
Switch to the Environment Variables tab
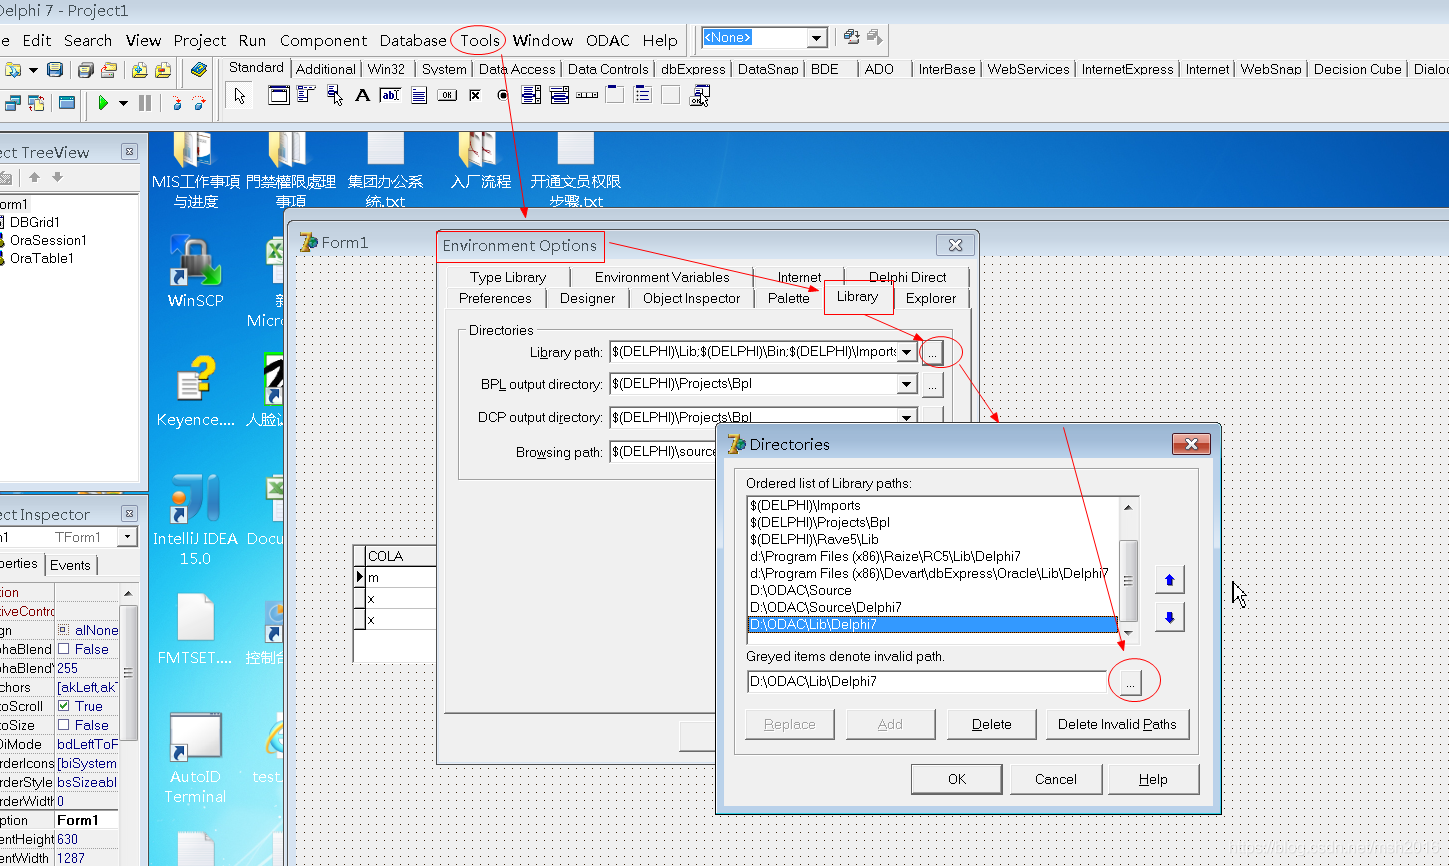point(662,277)
